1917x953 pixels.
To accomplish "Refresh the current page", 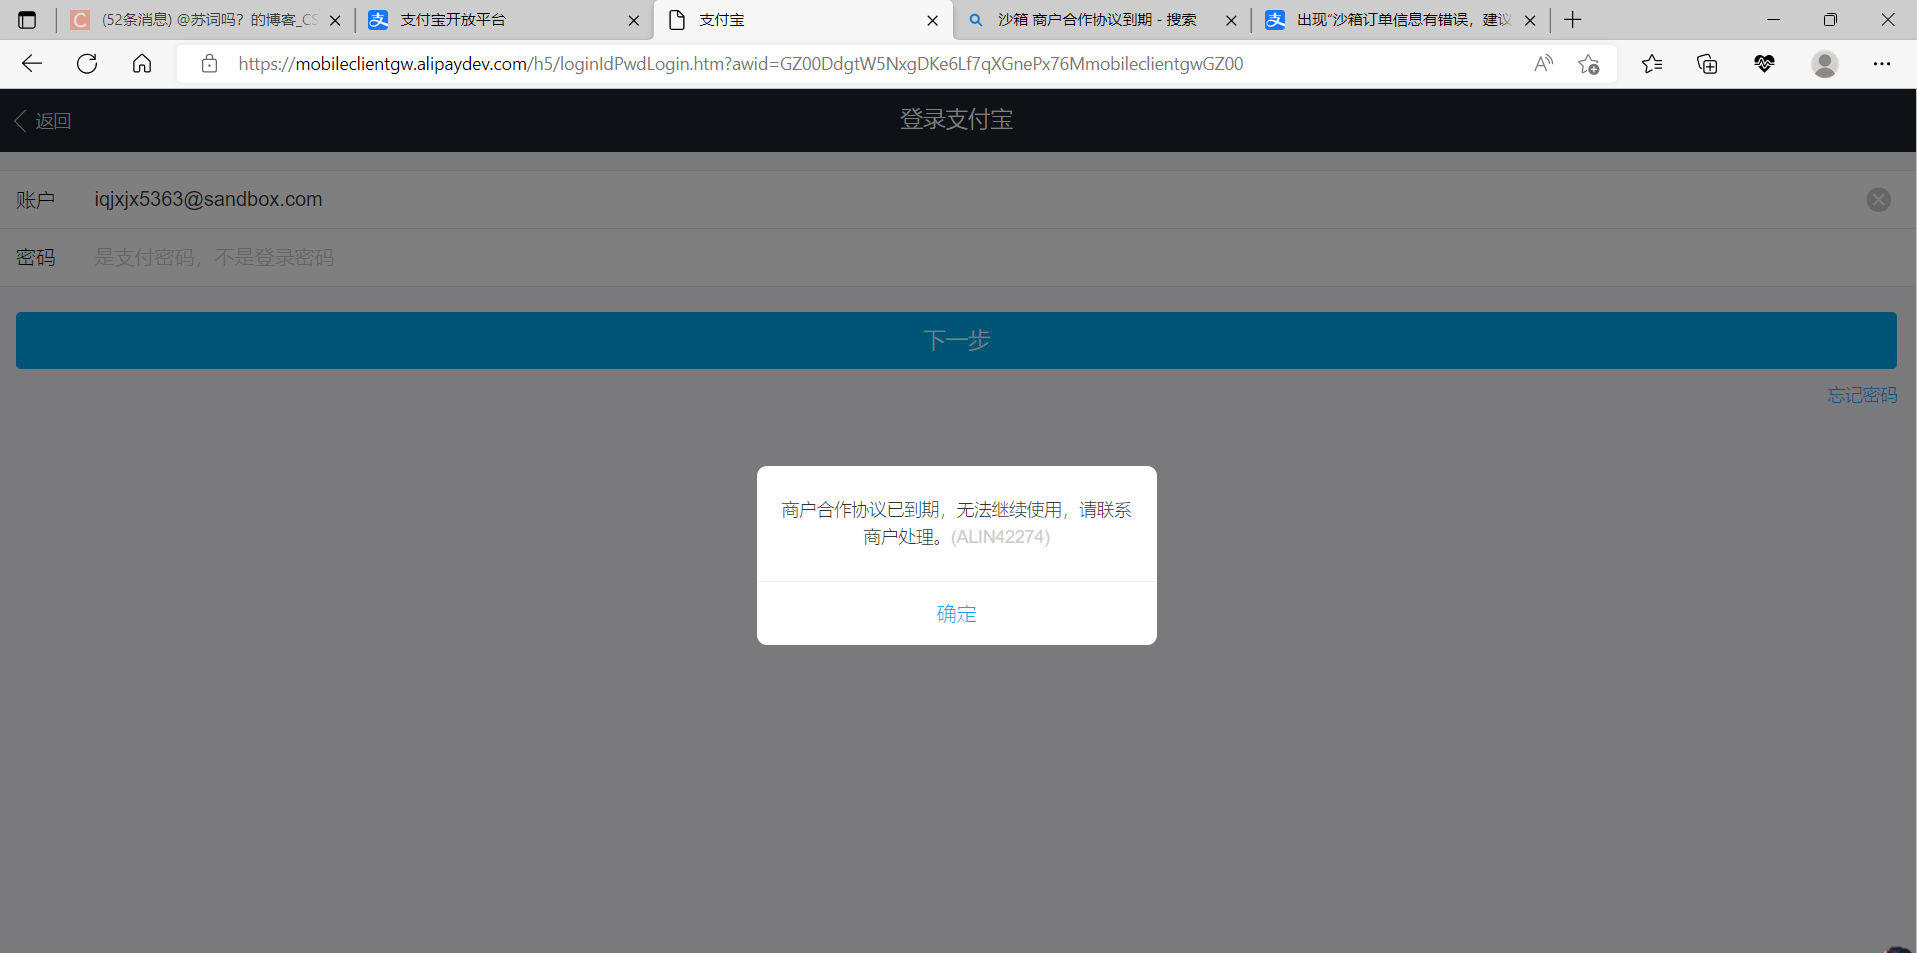I will click(87, 64).
